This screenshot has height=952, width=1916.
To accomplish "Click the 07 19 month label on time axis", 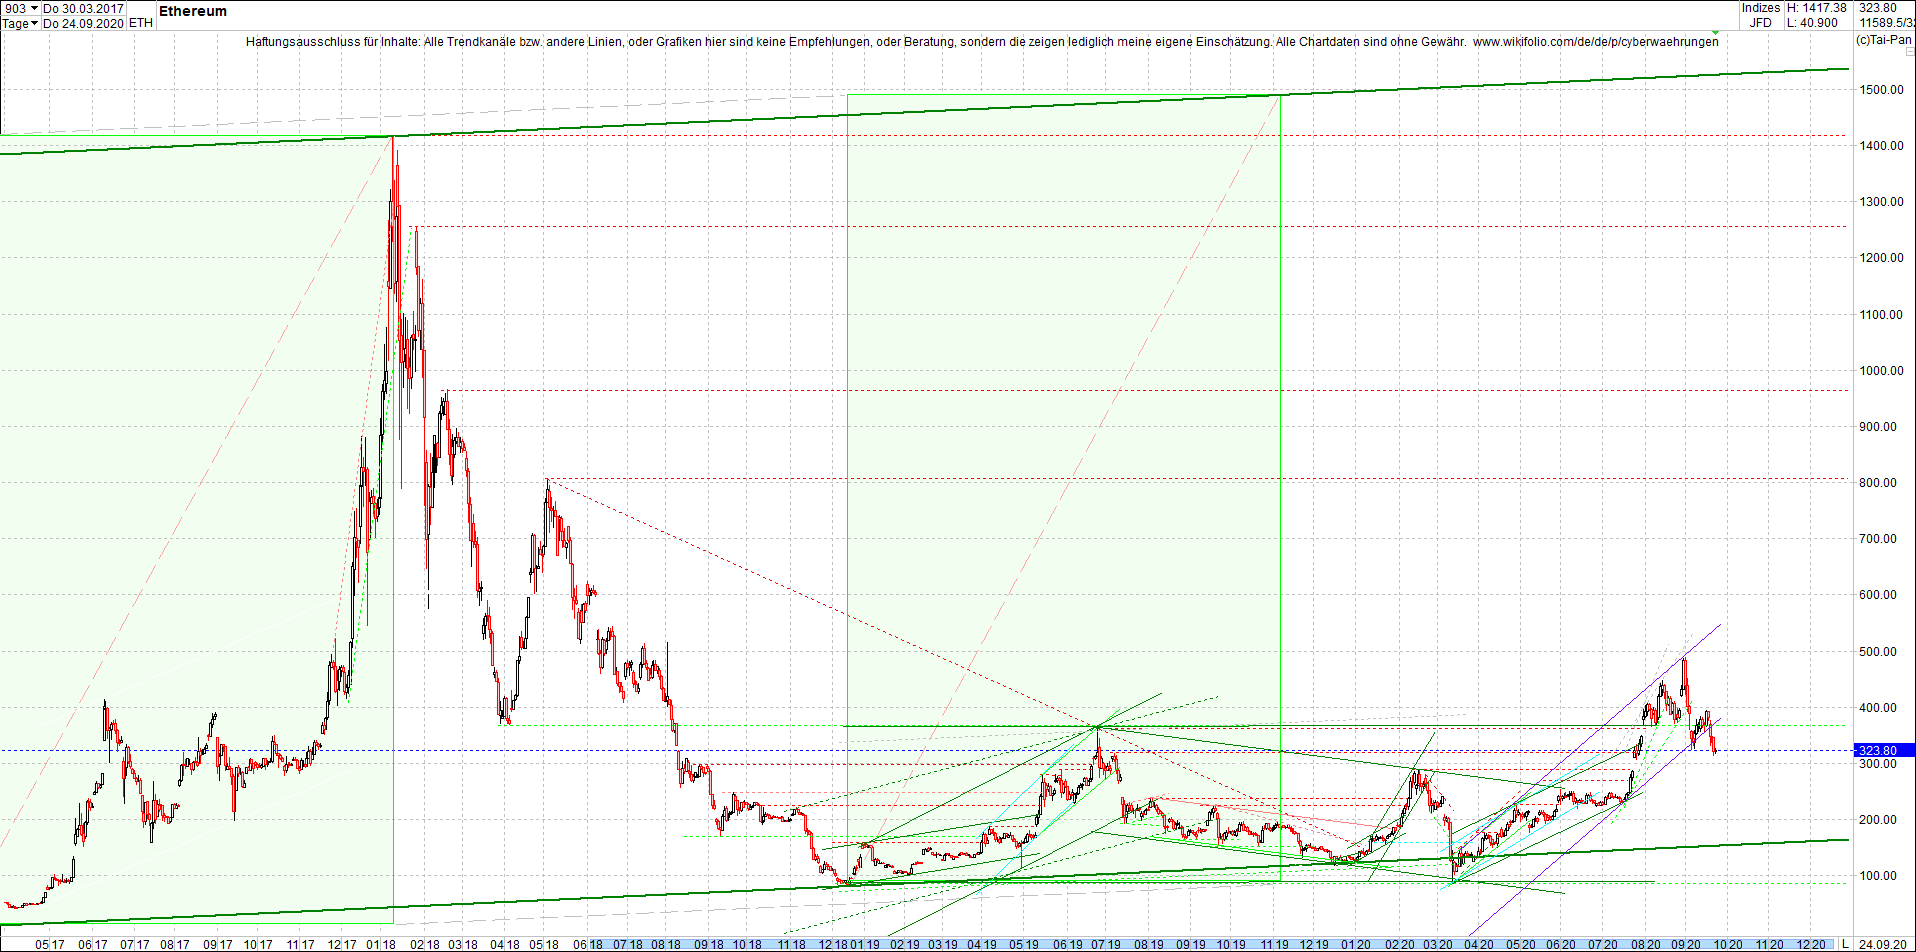I will click(x=1105, y=944).
